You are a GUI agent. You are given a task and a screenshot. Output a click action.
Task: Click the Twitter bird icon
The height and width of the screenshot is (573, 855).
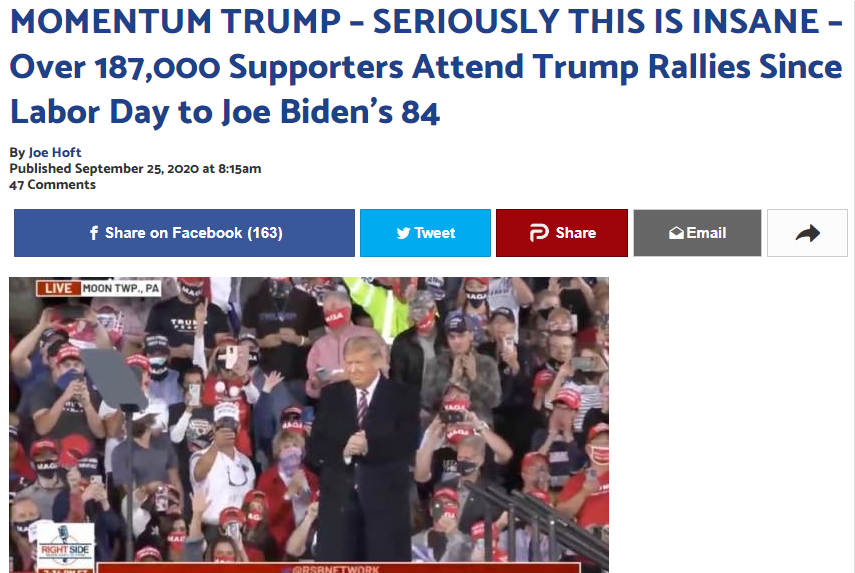coord(403,233)
